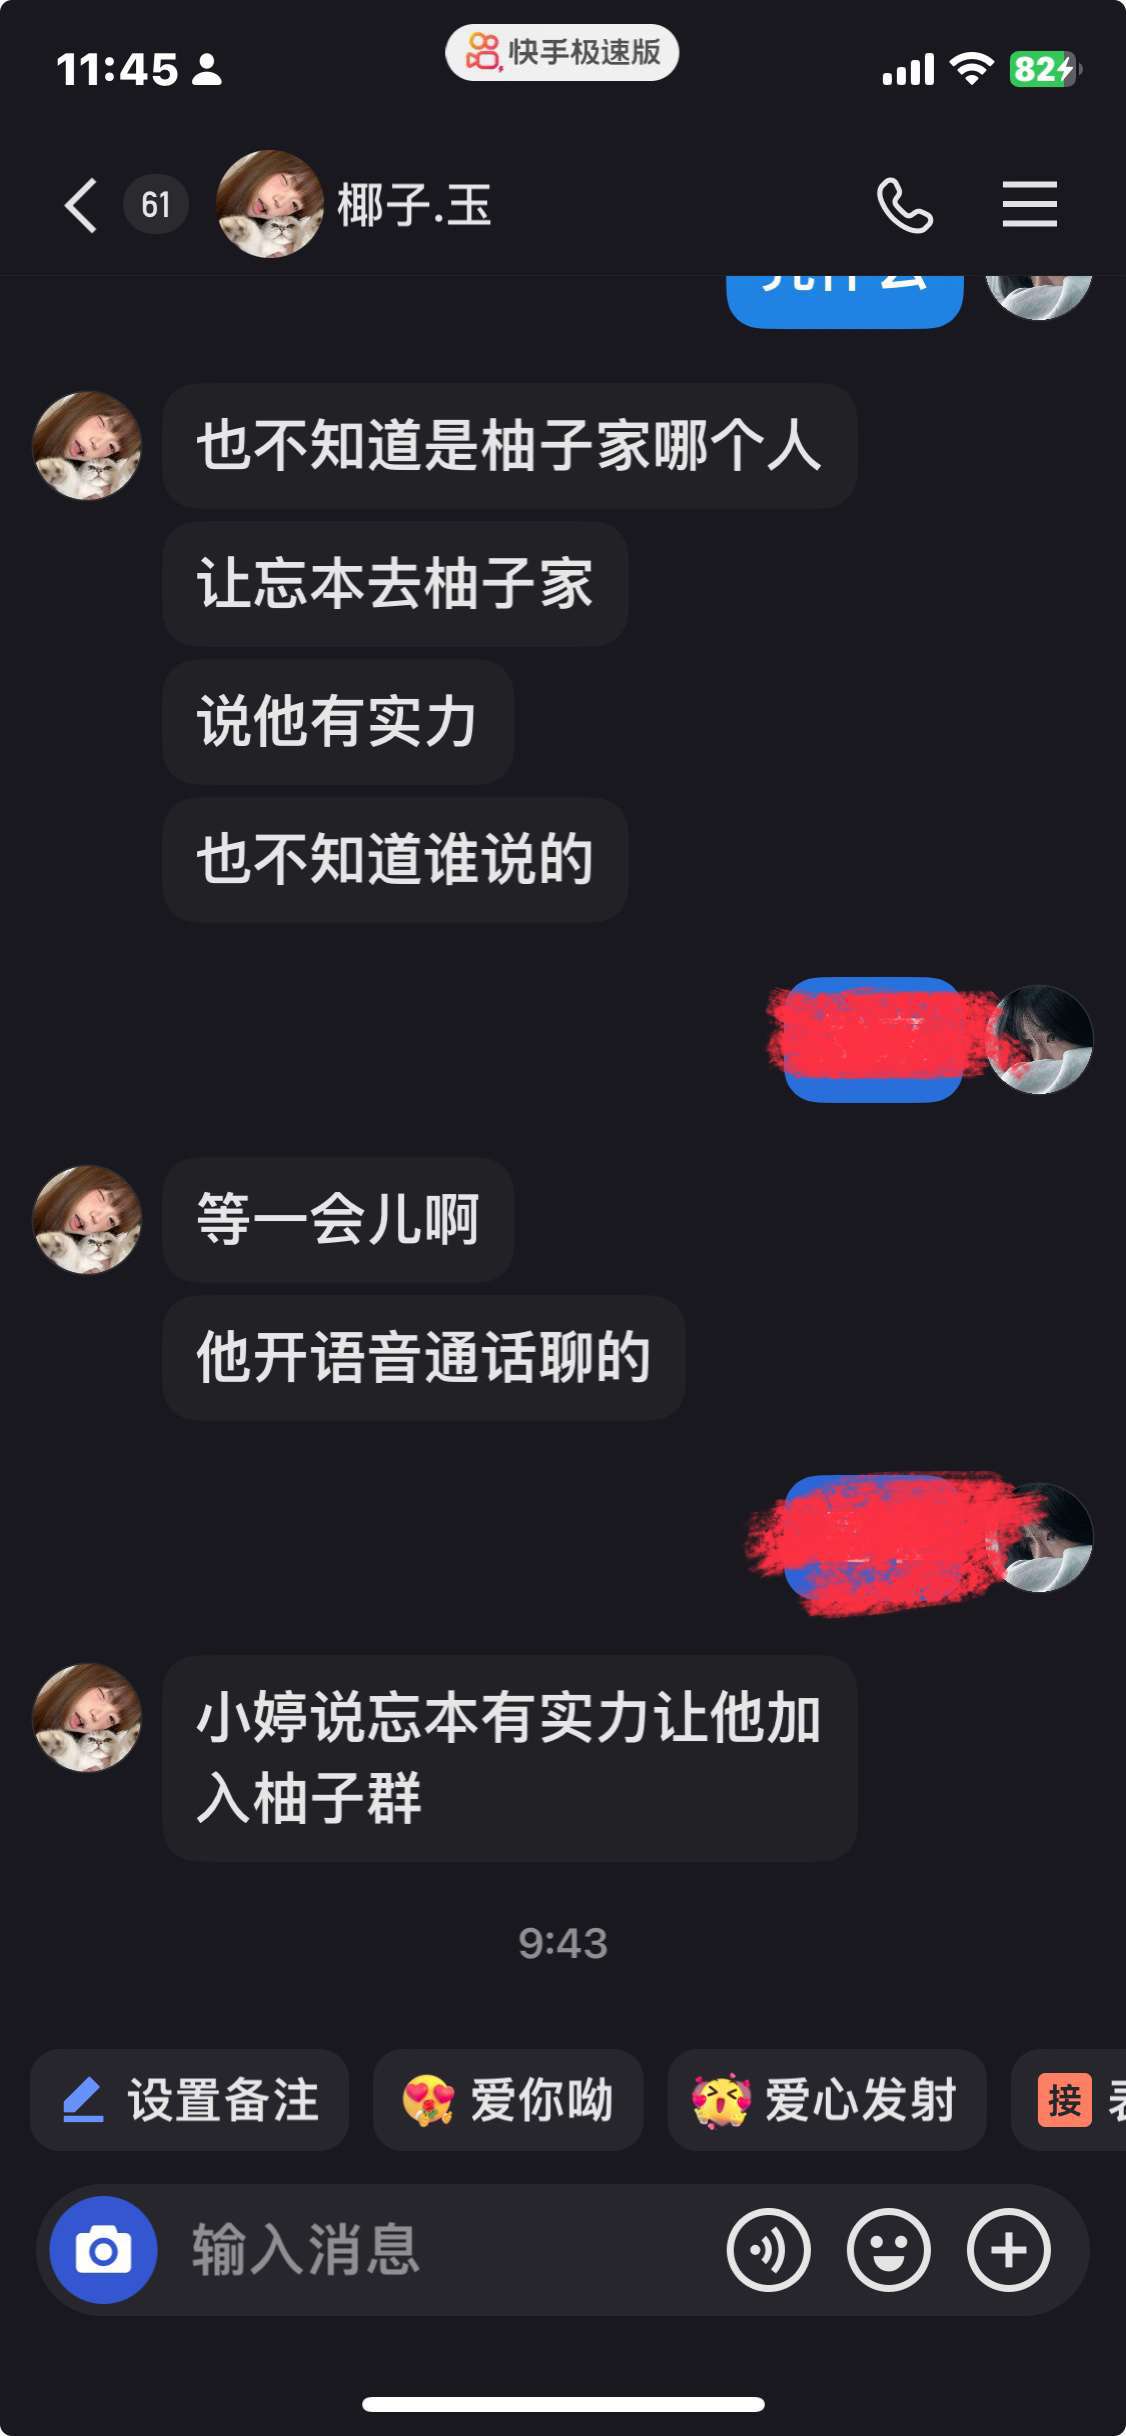The image size is (1126, 2436).
Task: Open the chat hamburger menu
Action: click(x=1029, y=205)
